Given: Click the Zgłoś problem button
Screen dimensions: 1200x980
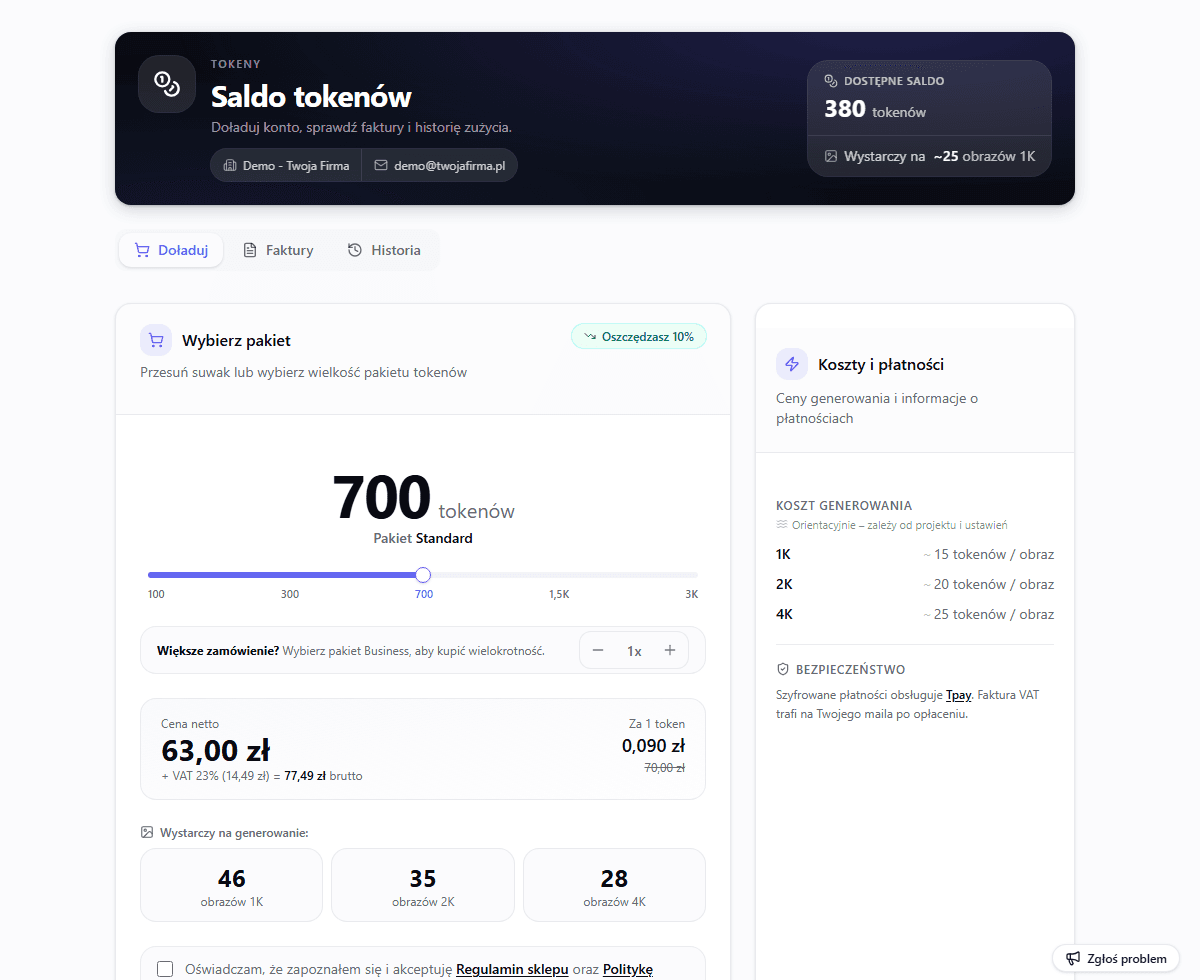Looking at the screenshot, I should pyautogui.click(x=1116, y=958).
